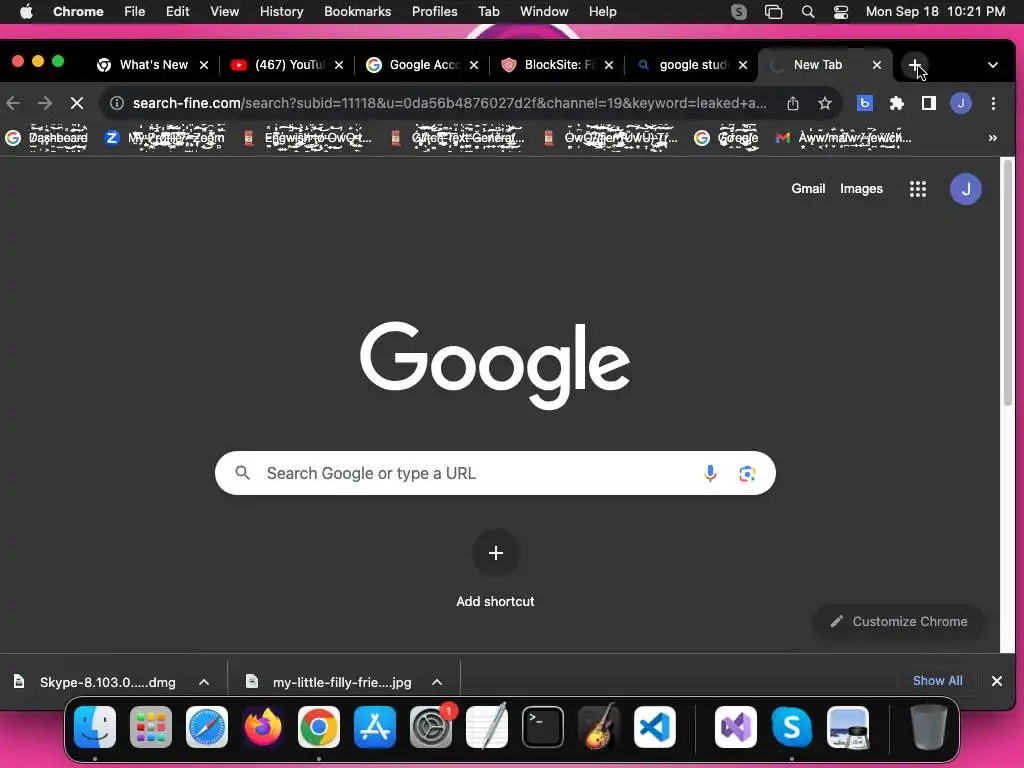Click Customize Chrome button

(x=899, y=621)
